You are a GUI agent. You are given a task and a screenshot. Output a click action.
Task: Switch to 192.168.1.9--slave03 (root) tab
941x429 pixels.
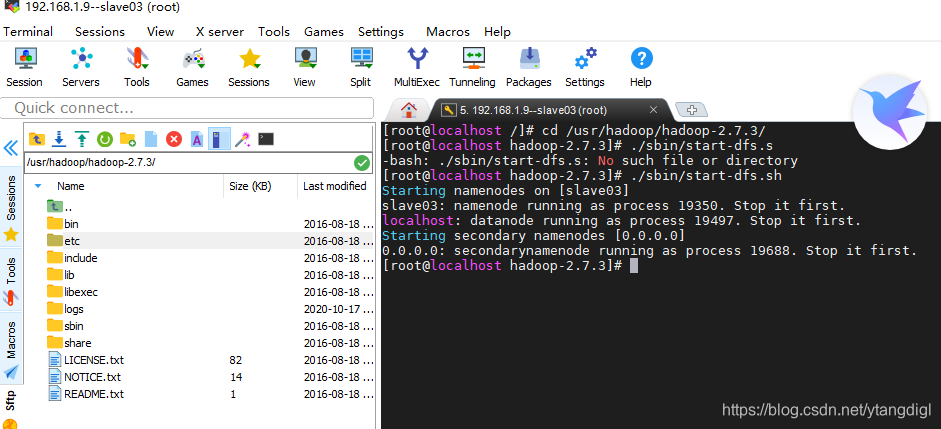point(534,110)
